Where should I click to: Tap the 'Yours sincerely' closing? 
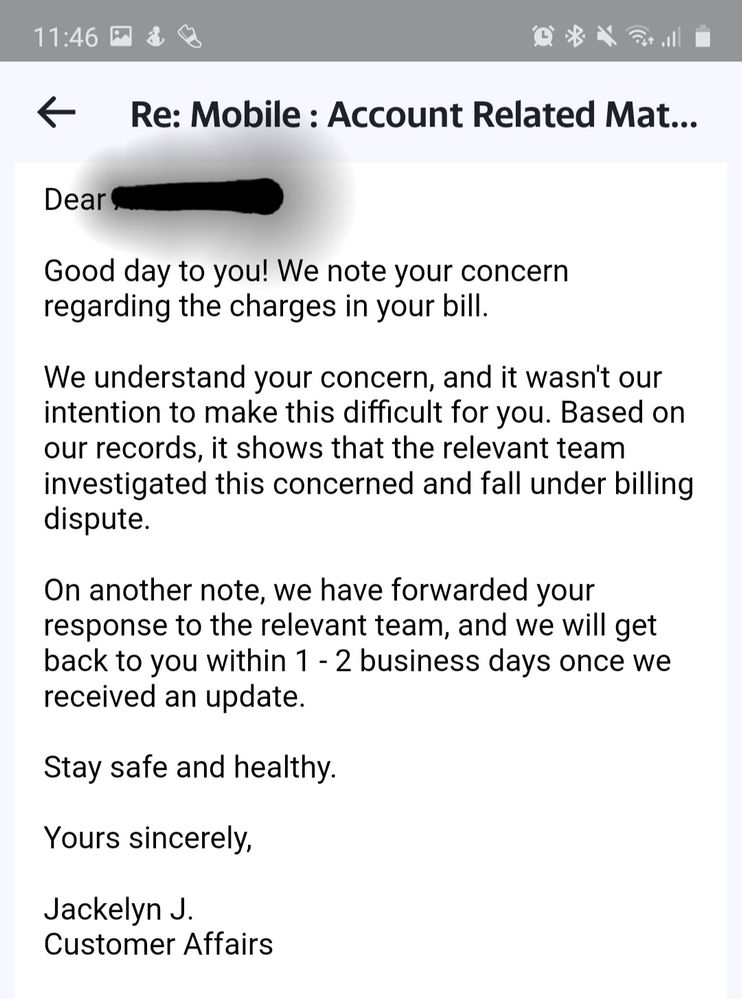(148, 838)
